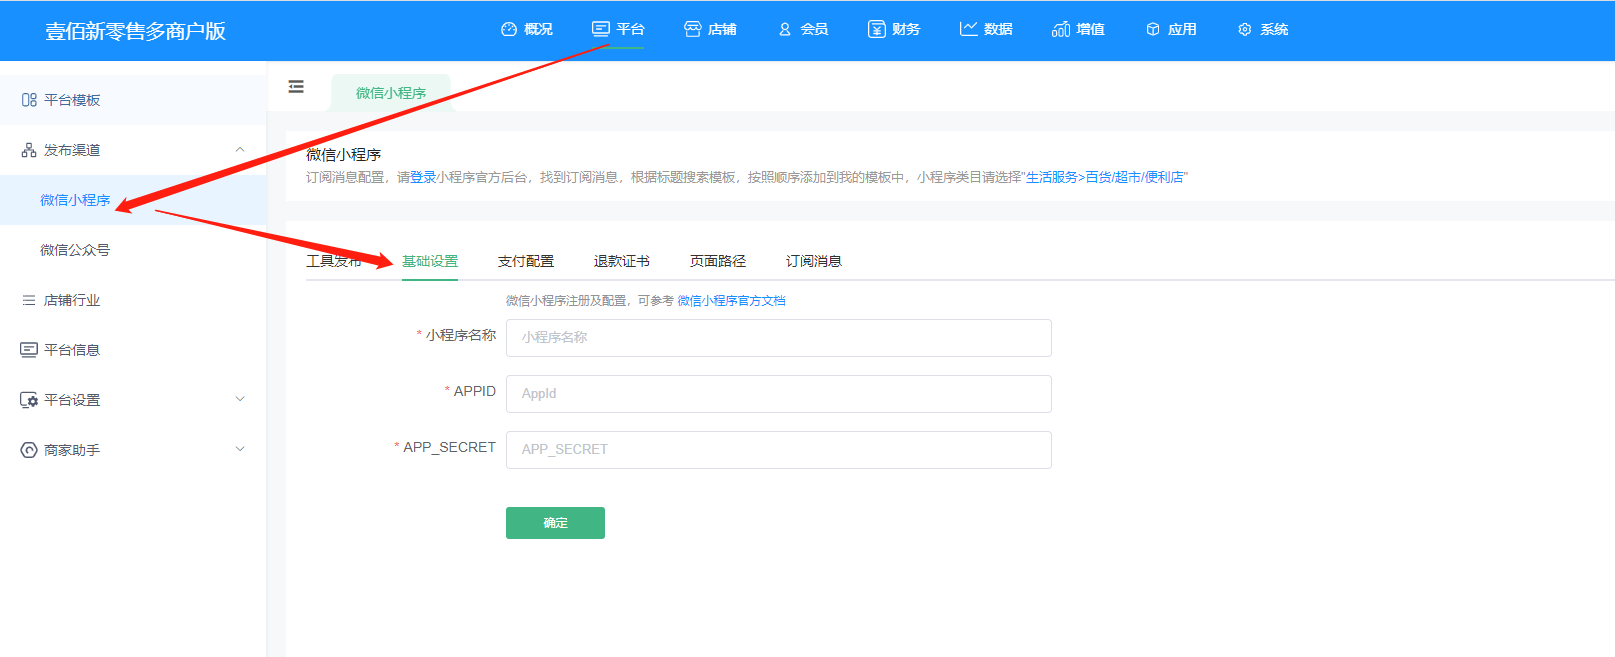Switch to the 订阅消息 tab

tap(814, 261)
